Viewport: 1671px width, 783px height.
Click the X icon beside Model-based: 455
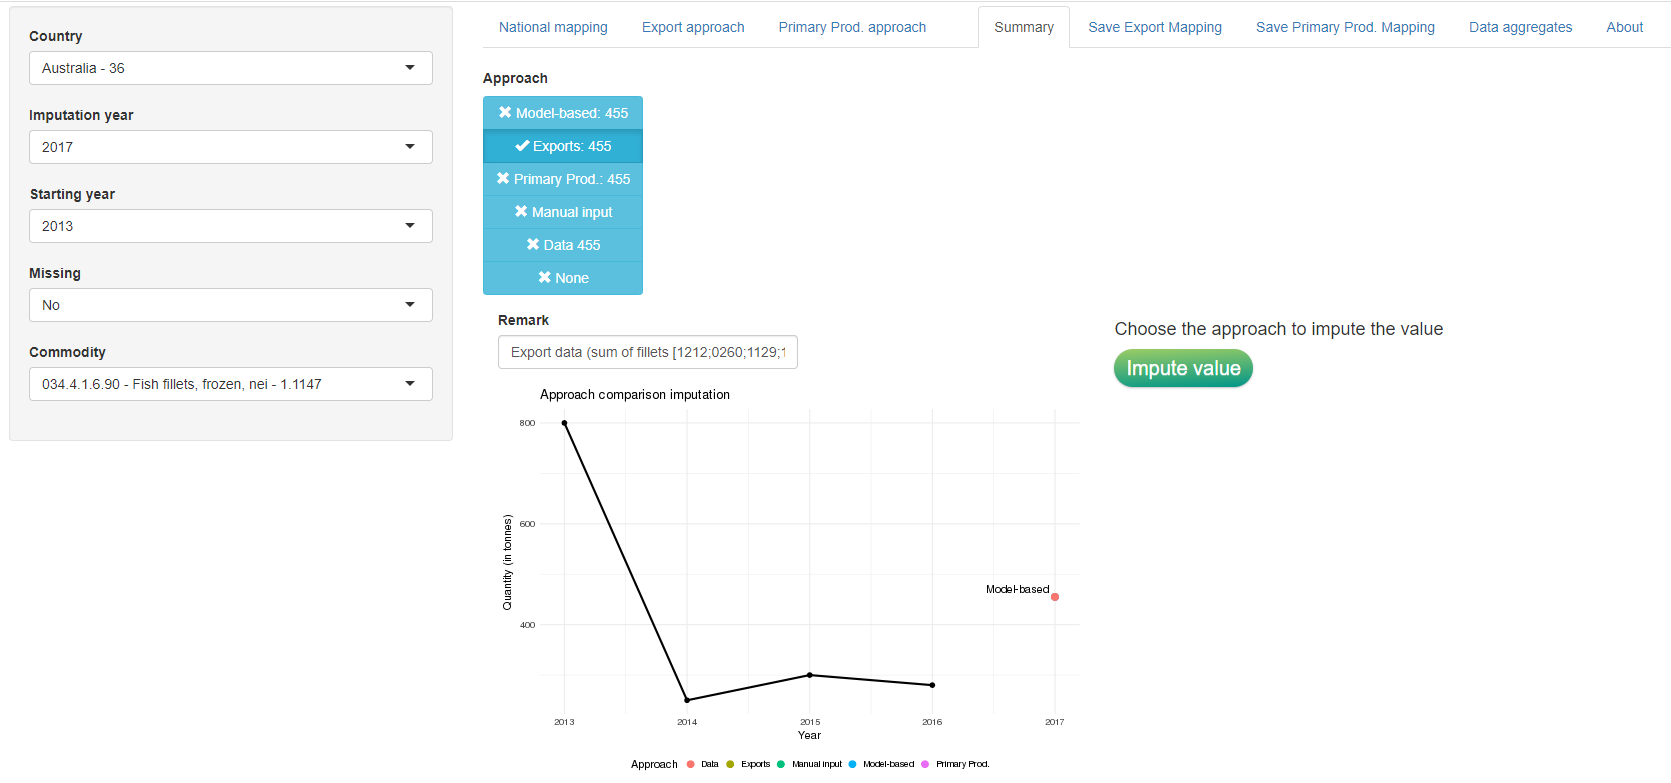point(505,113)
